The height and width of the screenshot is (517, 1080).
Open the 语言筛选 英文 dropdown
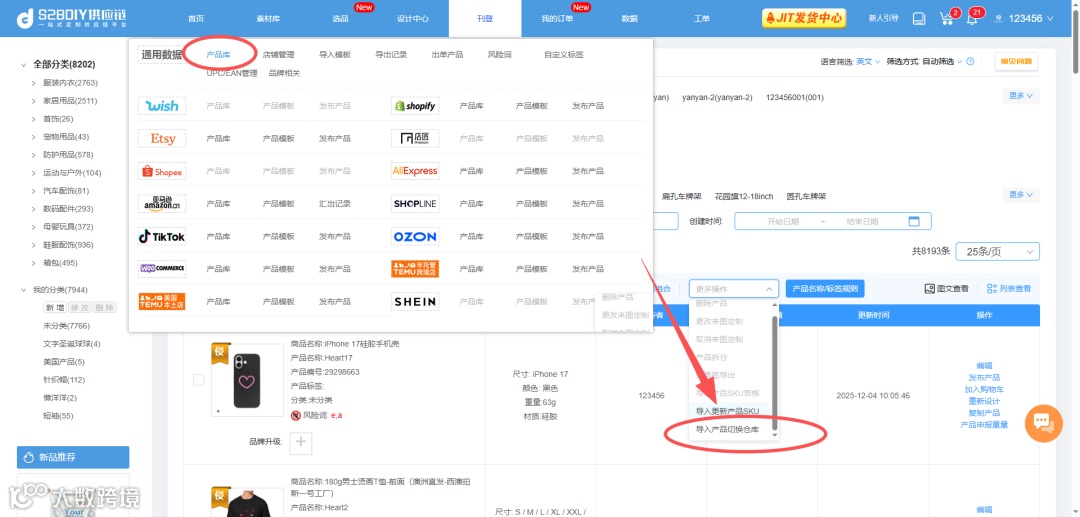(869, 61)
